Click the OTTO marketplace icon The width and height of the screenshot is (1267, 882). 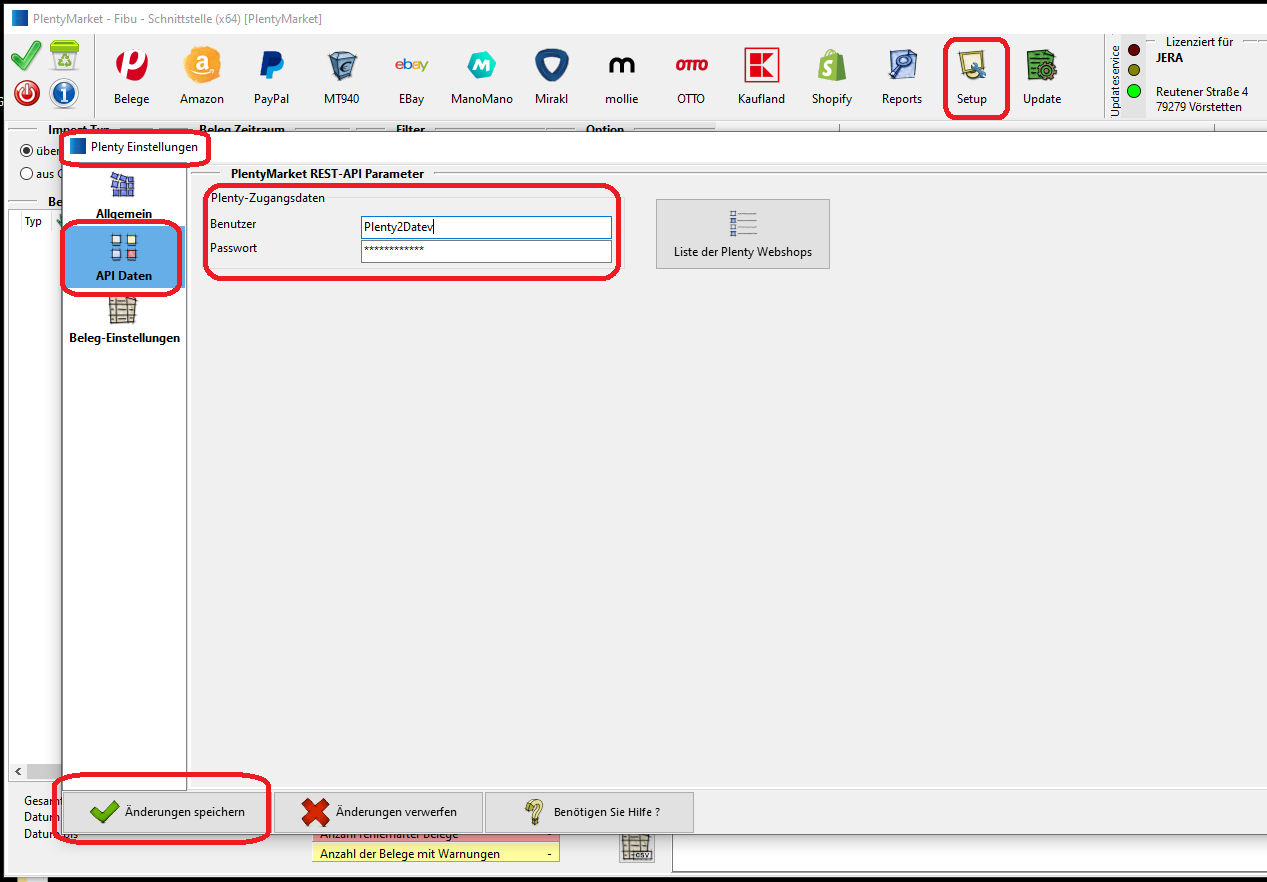[x=691, y=76]
